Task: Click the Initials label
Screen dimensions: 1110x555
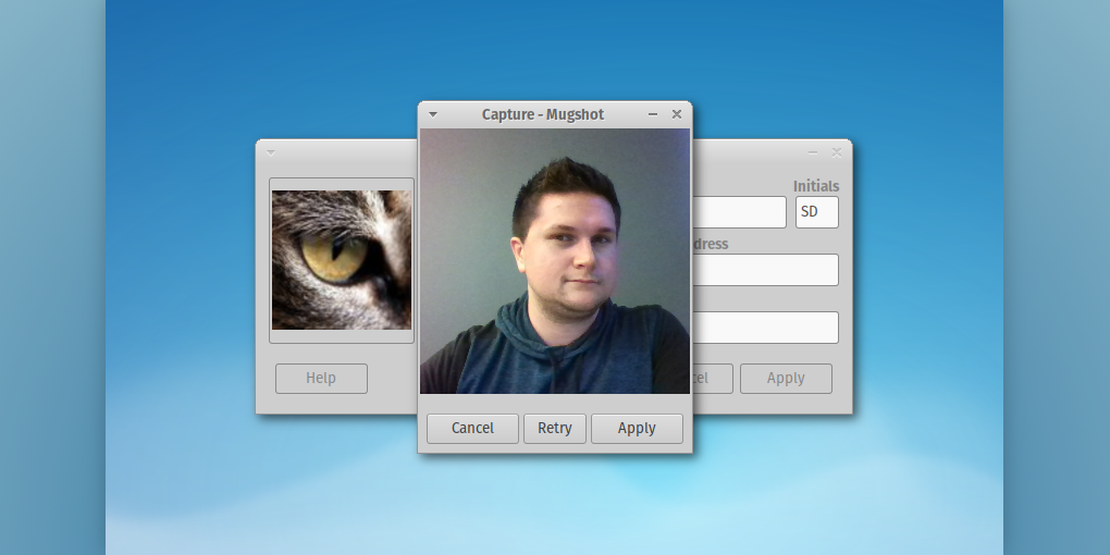Action: click(x=816, y=186)
